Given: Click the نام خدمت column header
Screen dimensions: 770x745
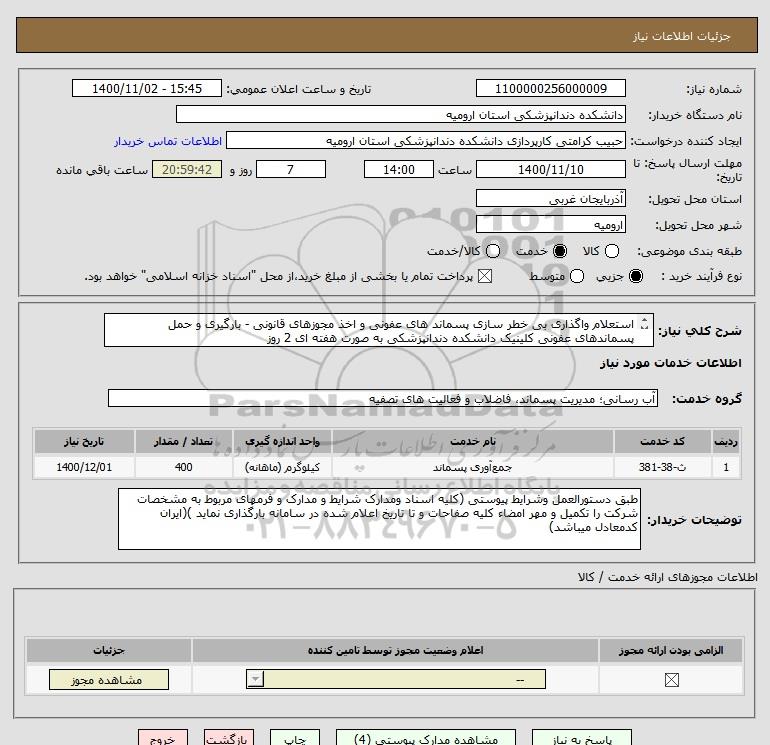Looking at the screenshot, I should tap(472, 441).
